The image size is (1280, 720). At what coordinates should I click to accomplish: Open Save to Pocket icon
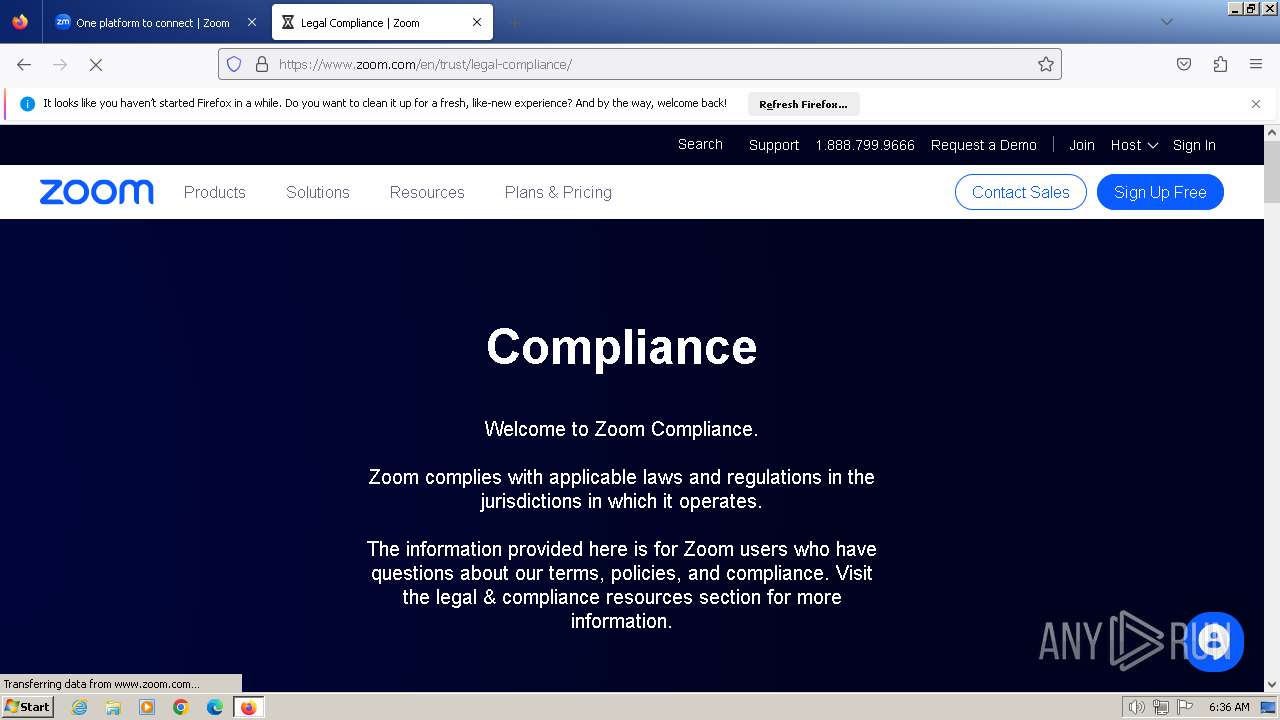click(x=1184, y=64)
